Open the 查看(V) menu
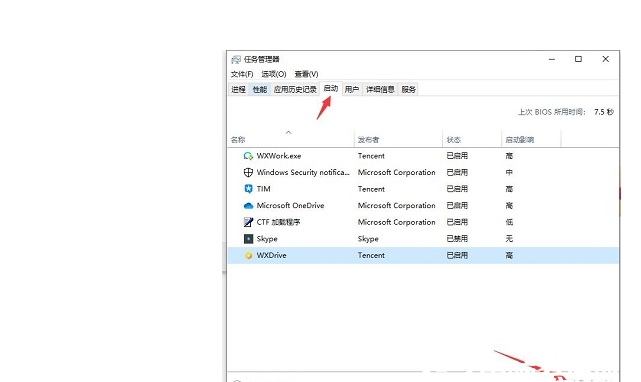Image resolution: width=641 pixels, height=382 pixels. click(x=307, y=74)
